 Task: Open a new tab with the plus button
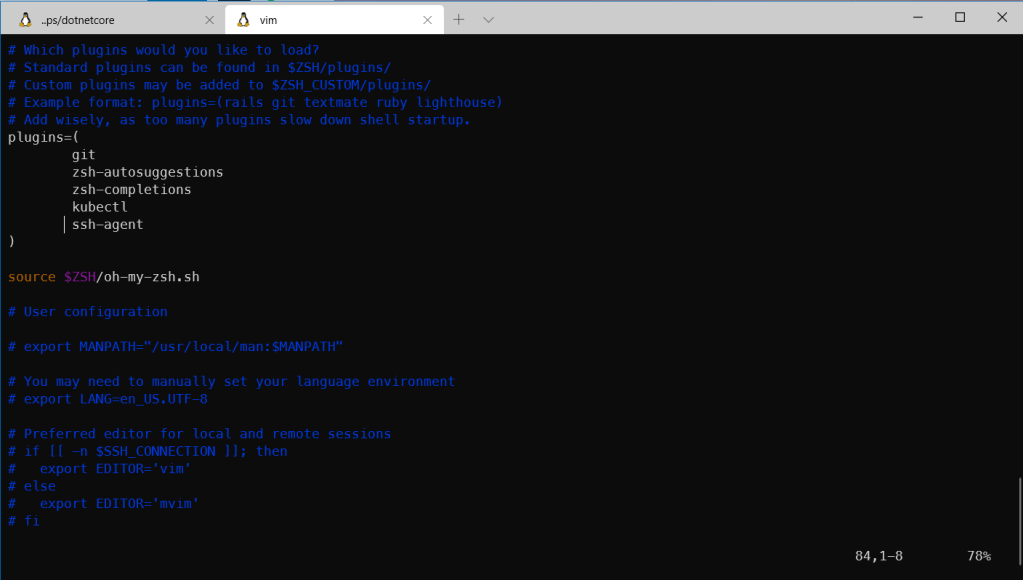coord(459,19)
